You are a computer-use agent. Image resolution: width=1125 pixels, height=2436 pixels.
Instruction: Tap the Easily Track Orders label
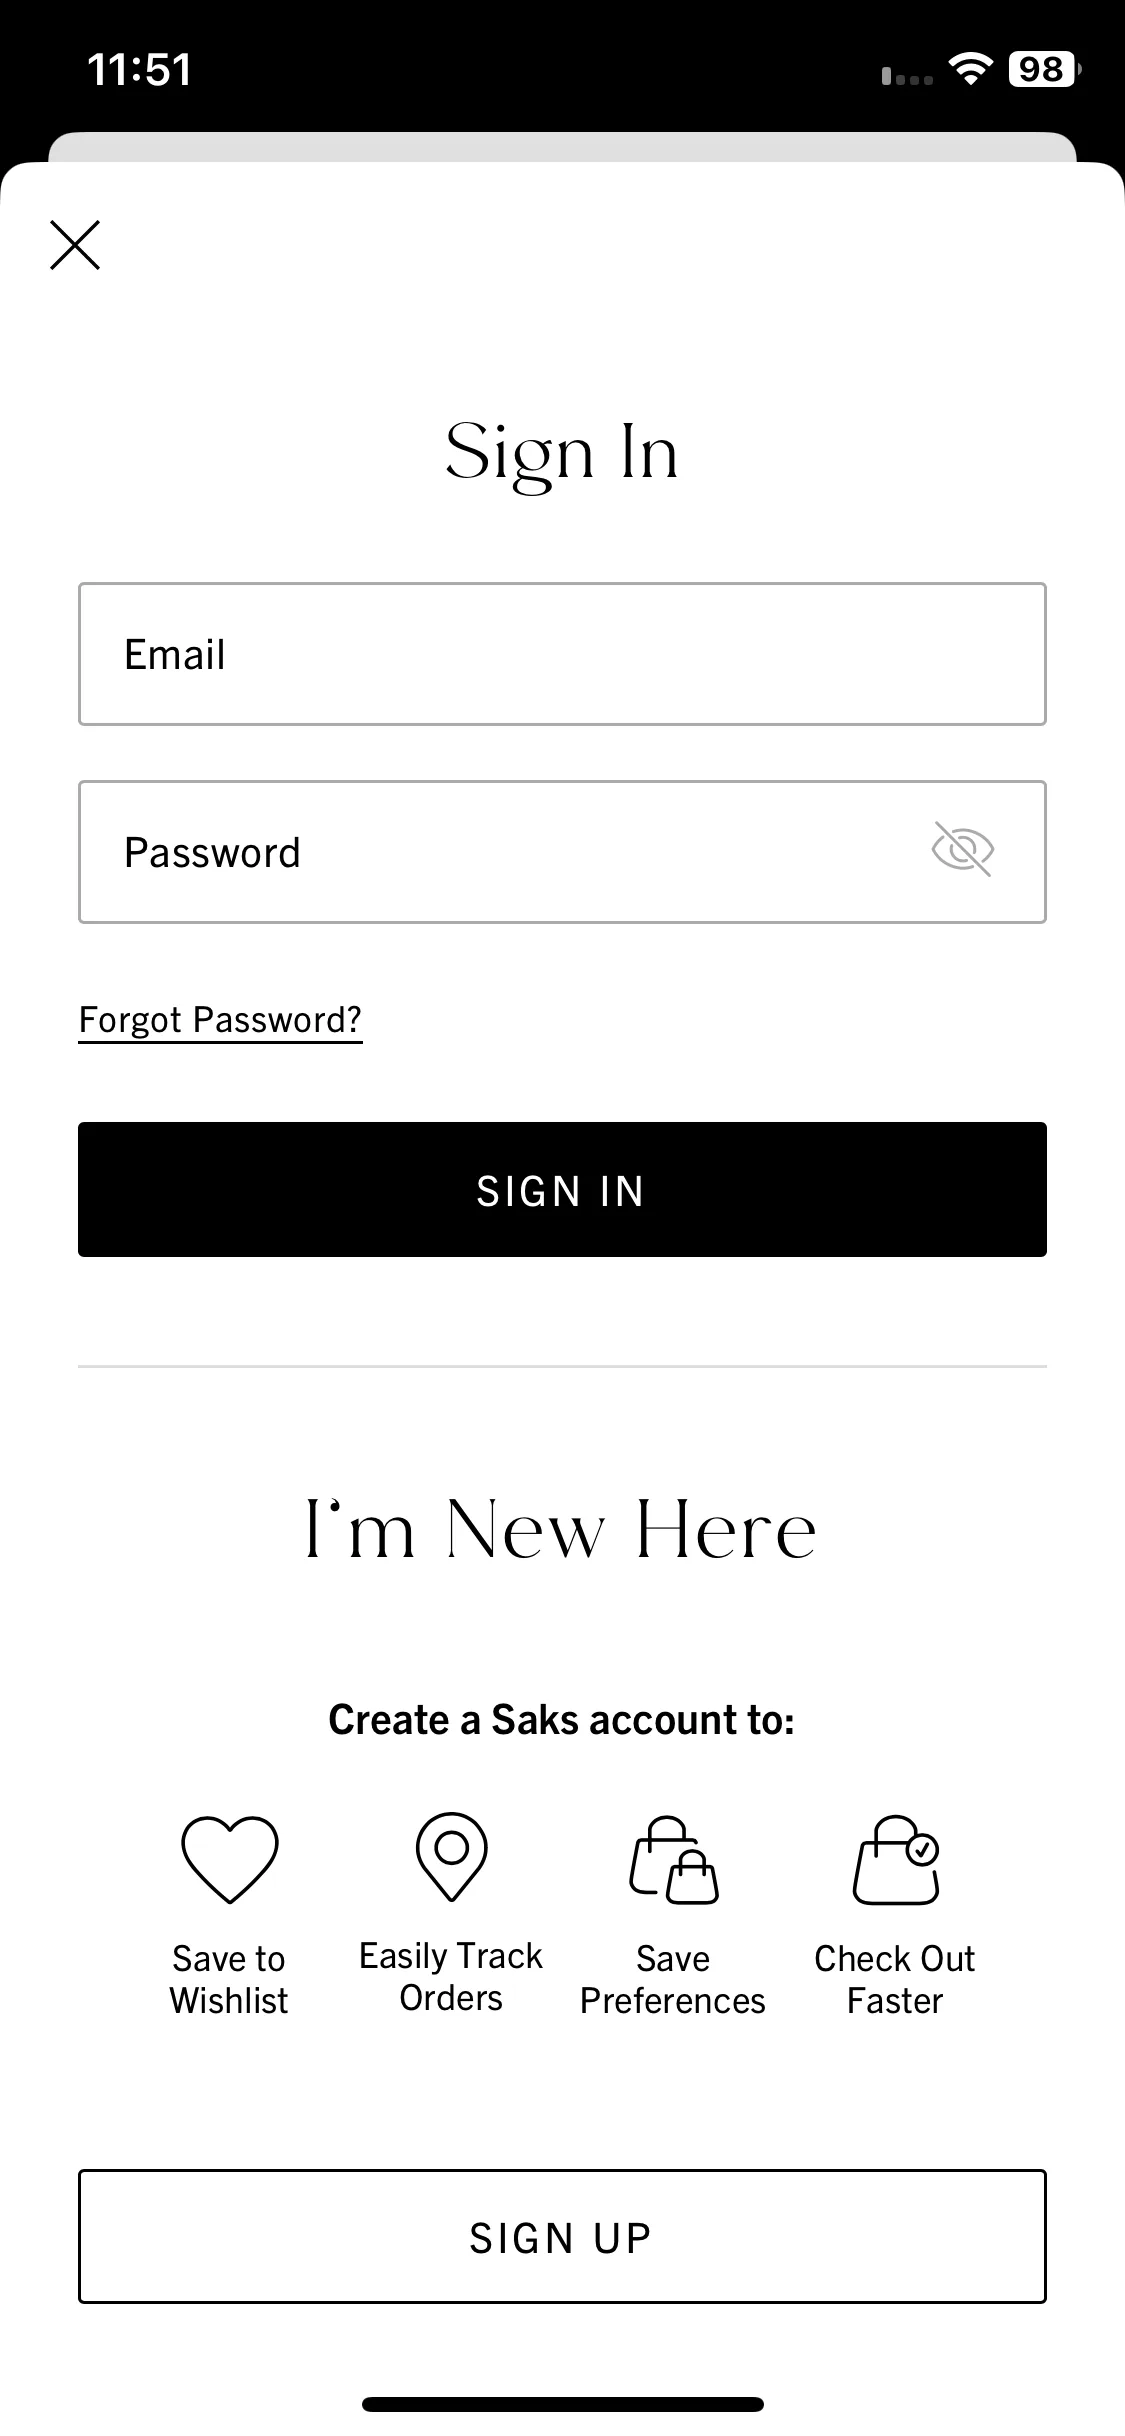[451, 1976]
